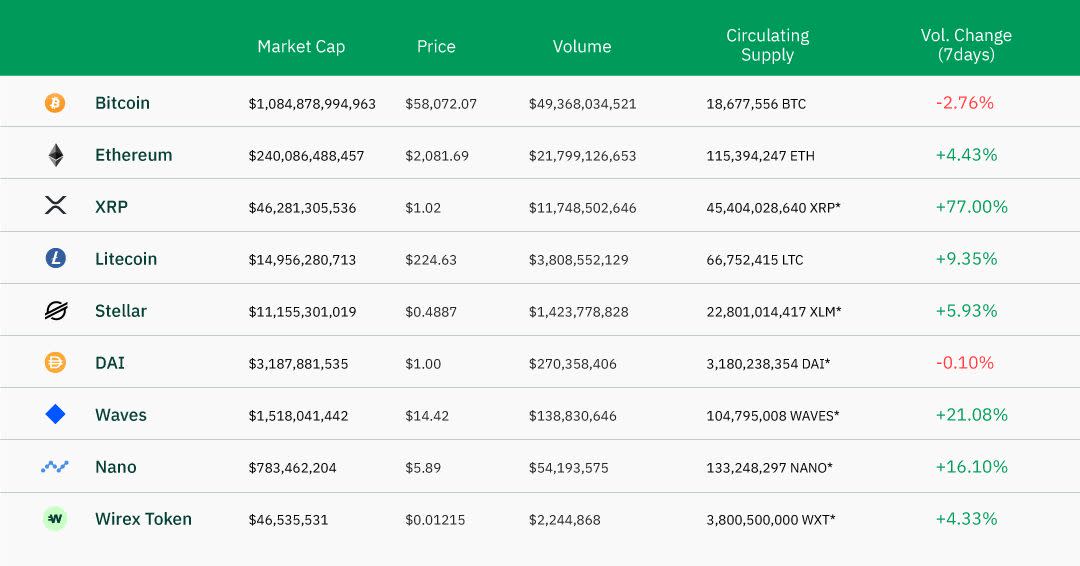The height and width of the screenshot is (566, 1080).
Task: Click the Ethereum diamond icon
Action: tap(55, 155)
